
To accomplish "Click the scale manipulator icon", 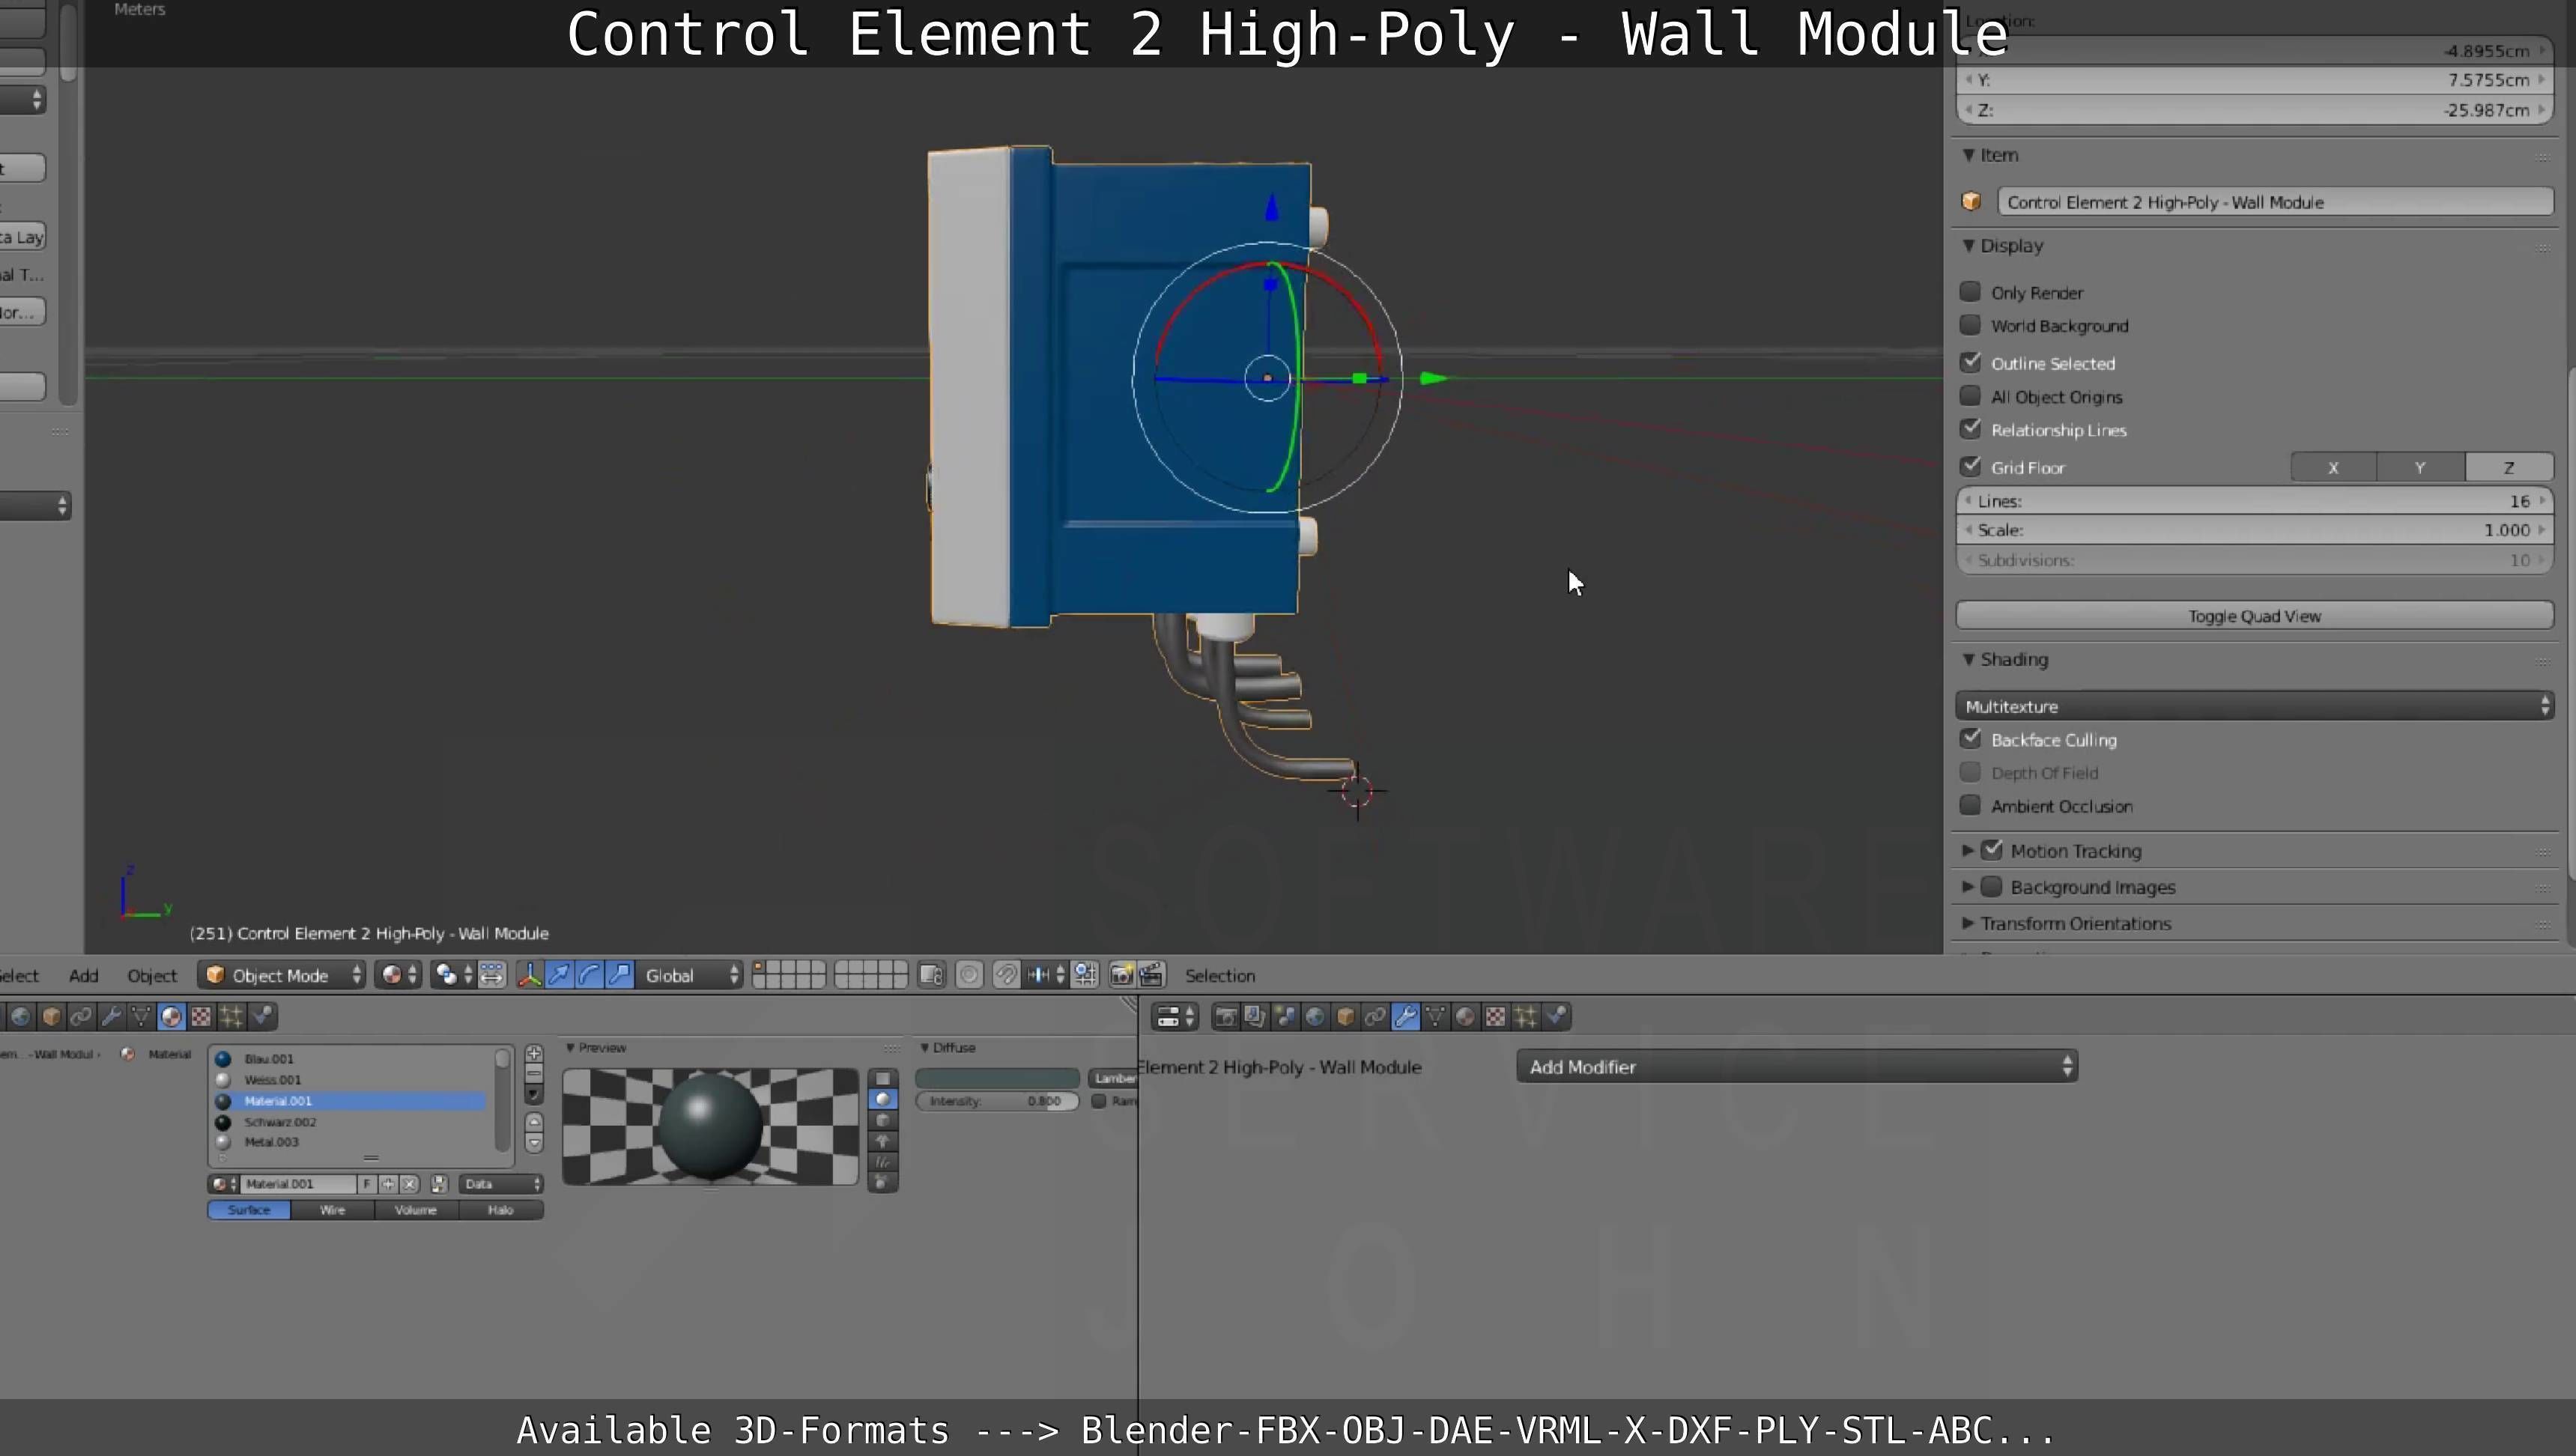I will click(x=620, y=975).
